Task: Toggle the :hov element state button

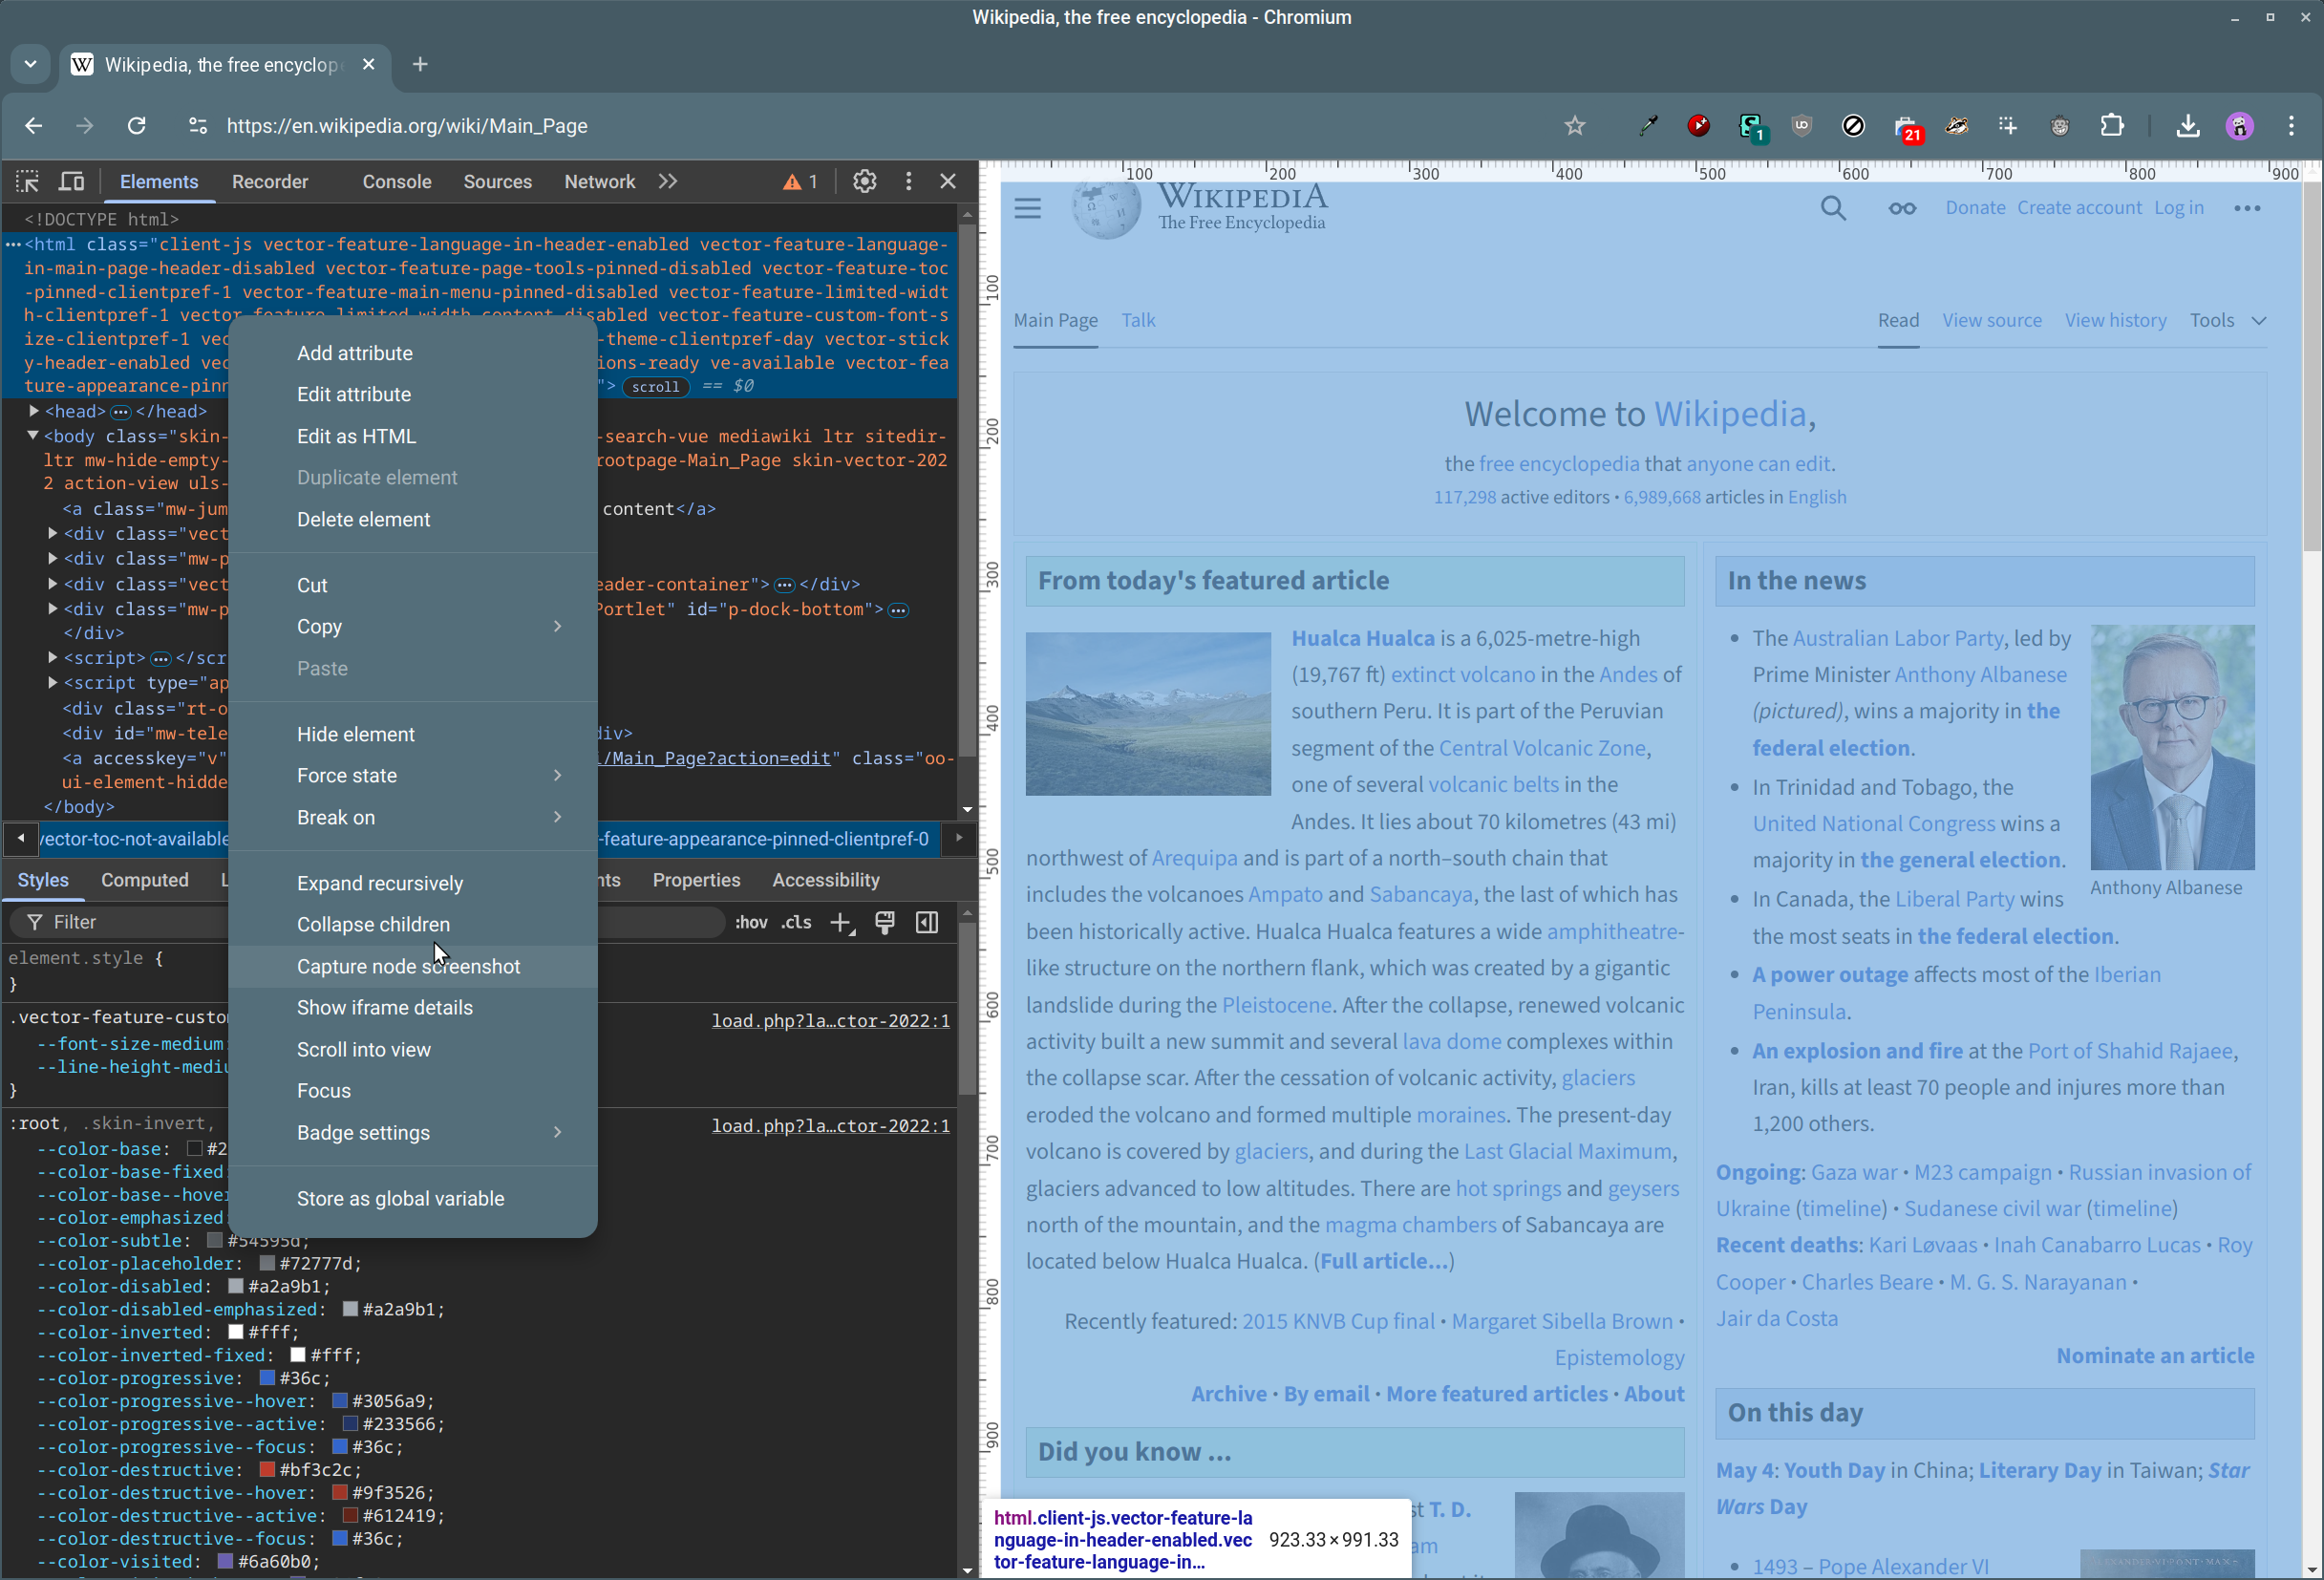Action: click(x=750, y=922)
